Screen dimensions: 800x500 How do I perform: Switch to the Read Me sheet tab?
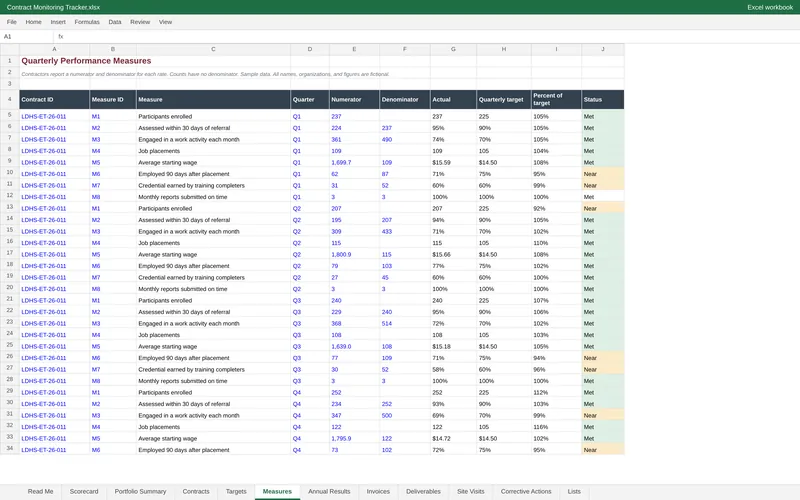click(x=40, y=491)
